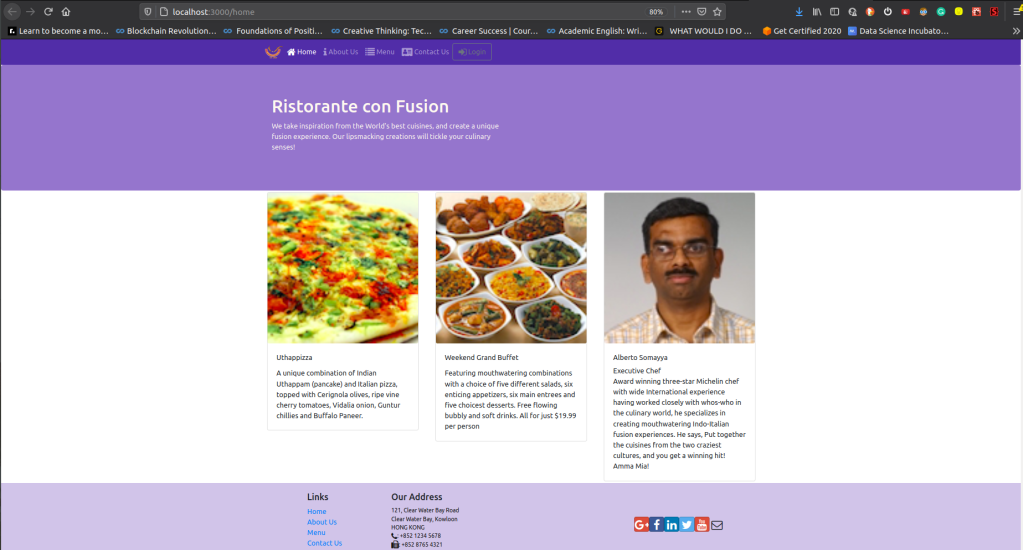
Task: Reload the page with browser refresh button
Action: click(48, 12)
